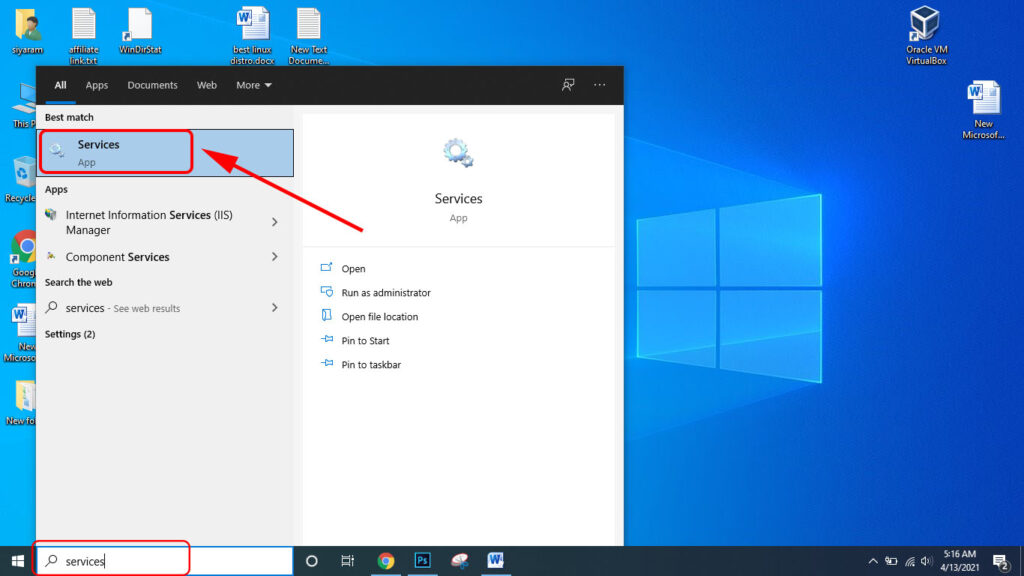Launch Photoshop from the taskbar
The height and width of the screenshot is (576, 1024).
click(x=422, y=561)
